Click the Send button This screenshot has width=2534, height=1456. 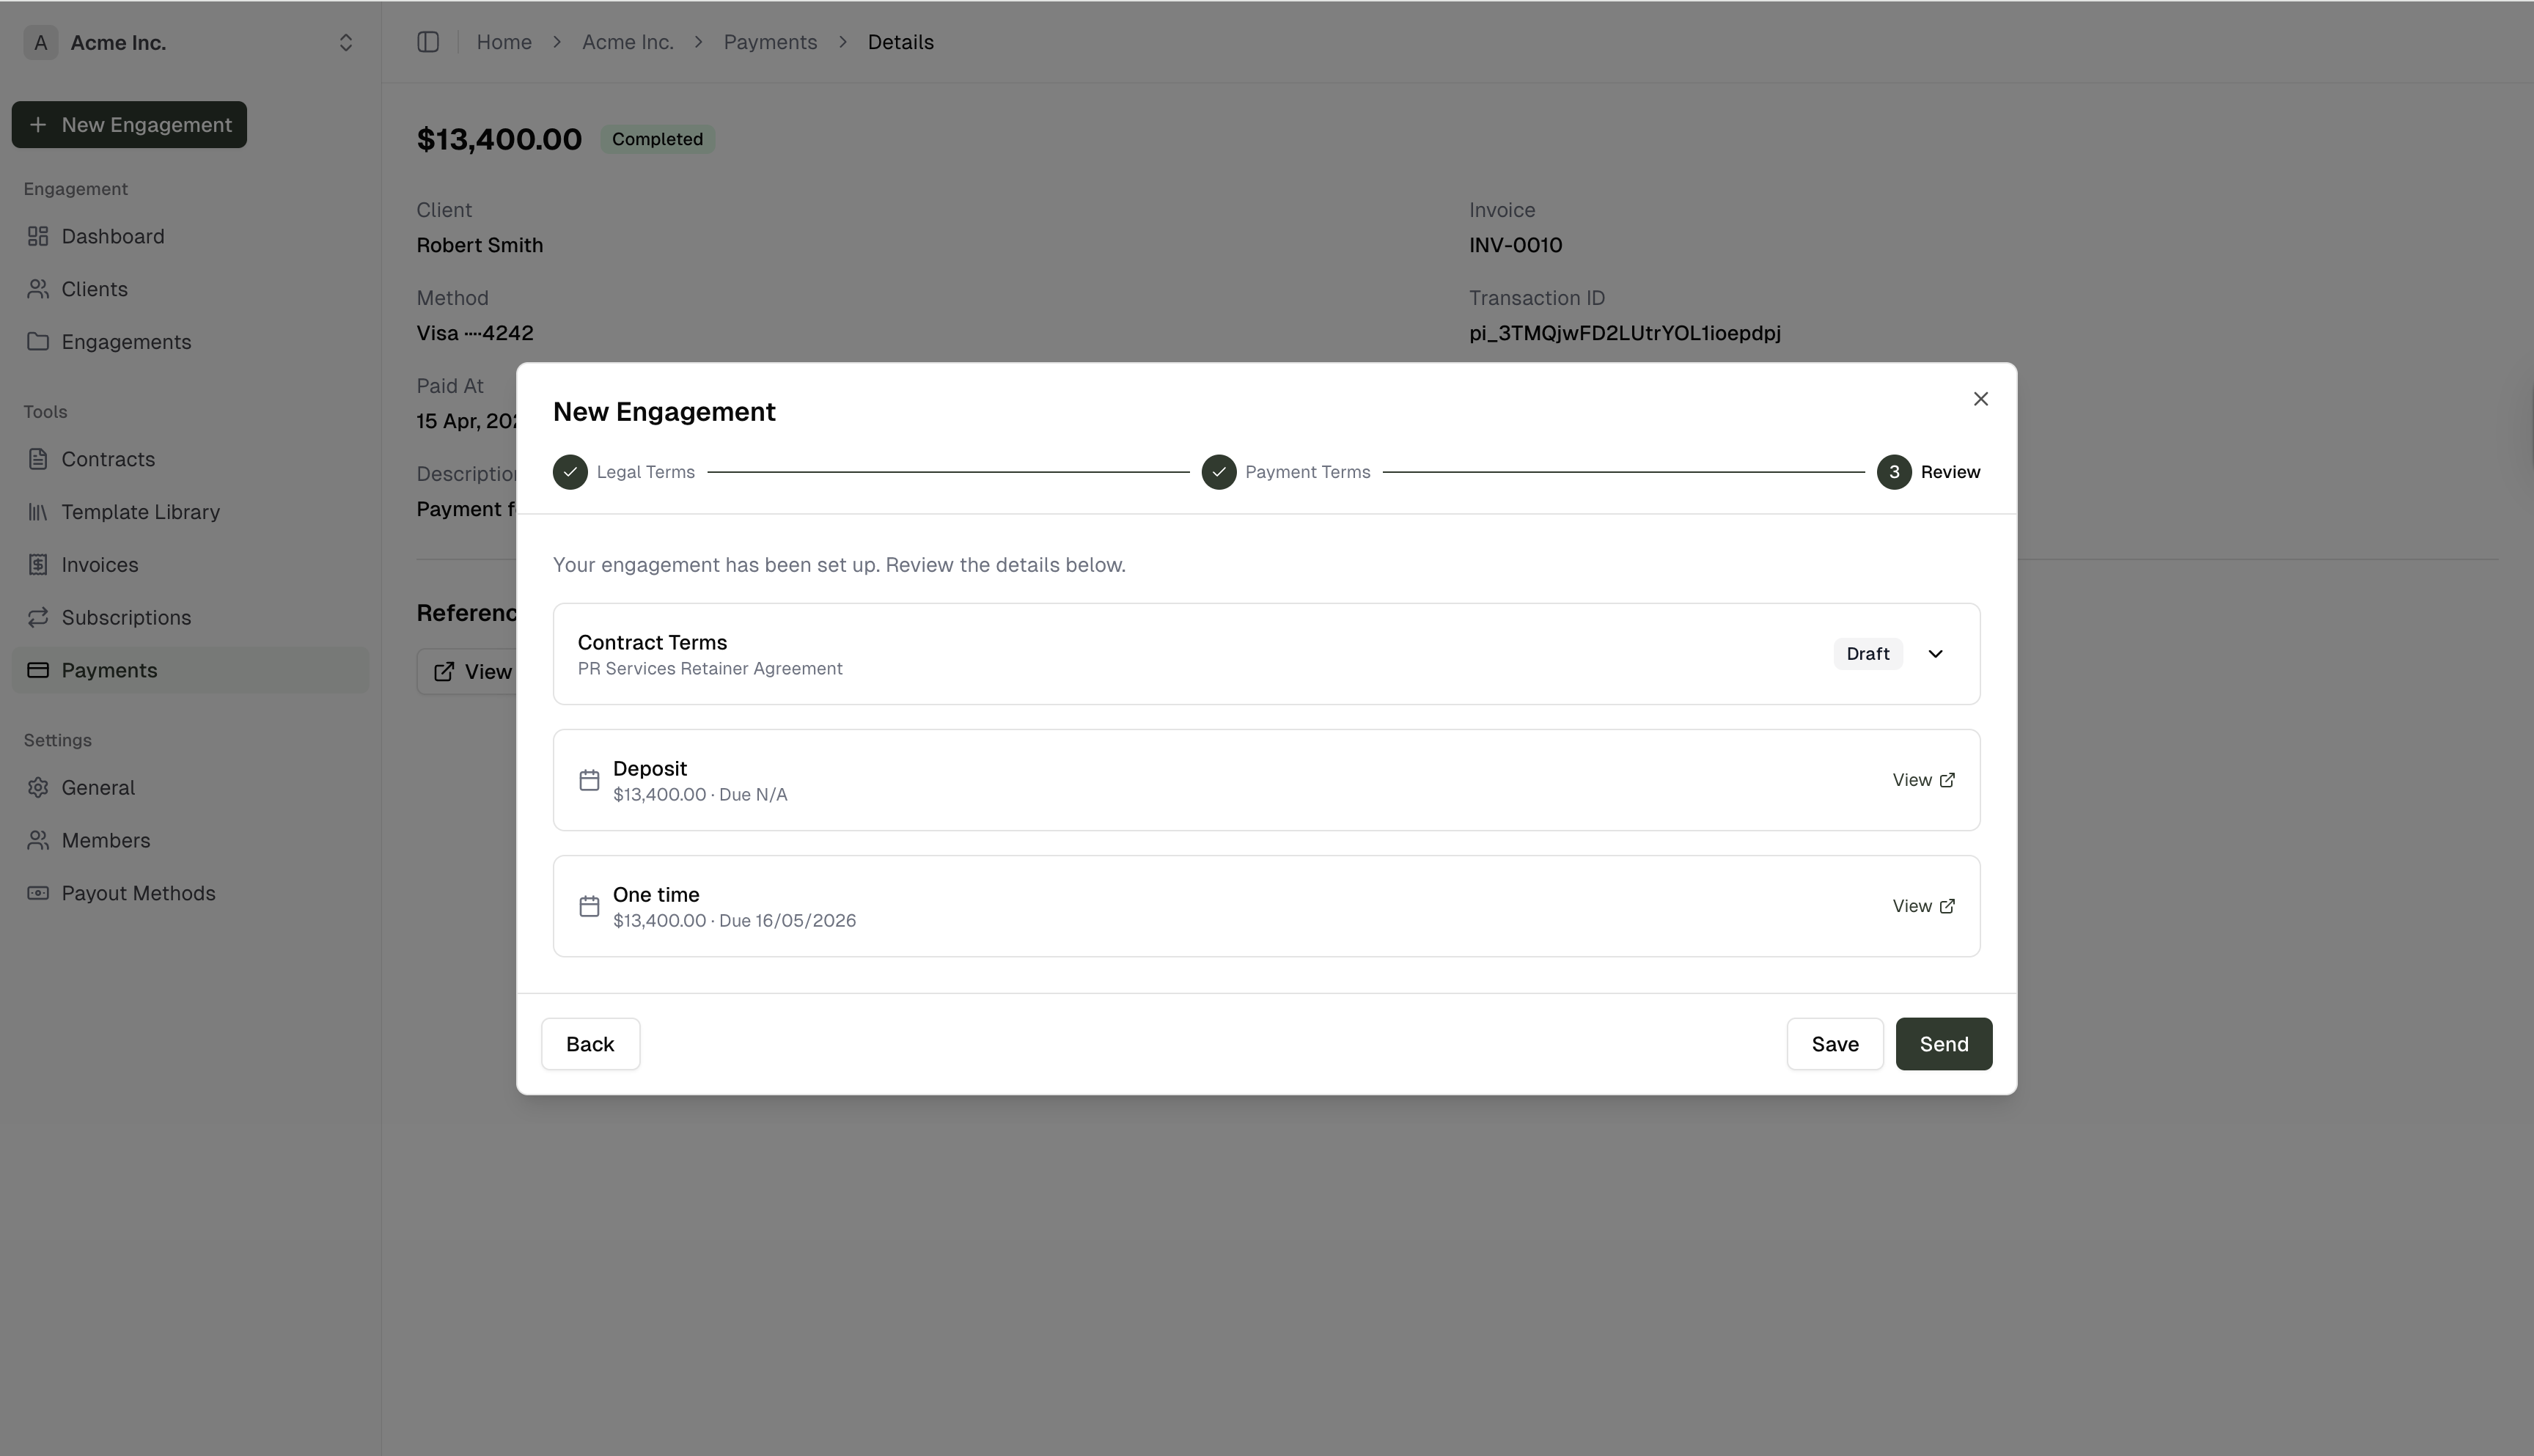point(1942,1043)
